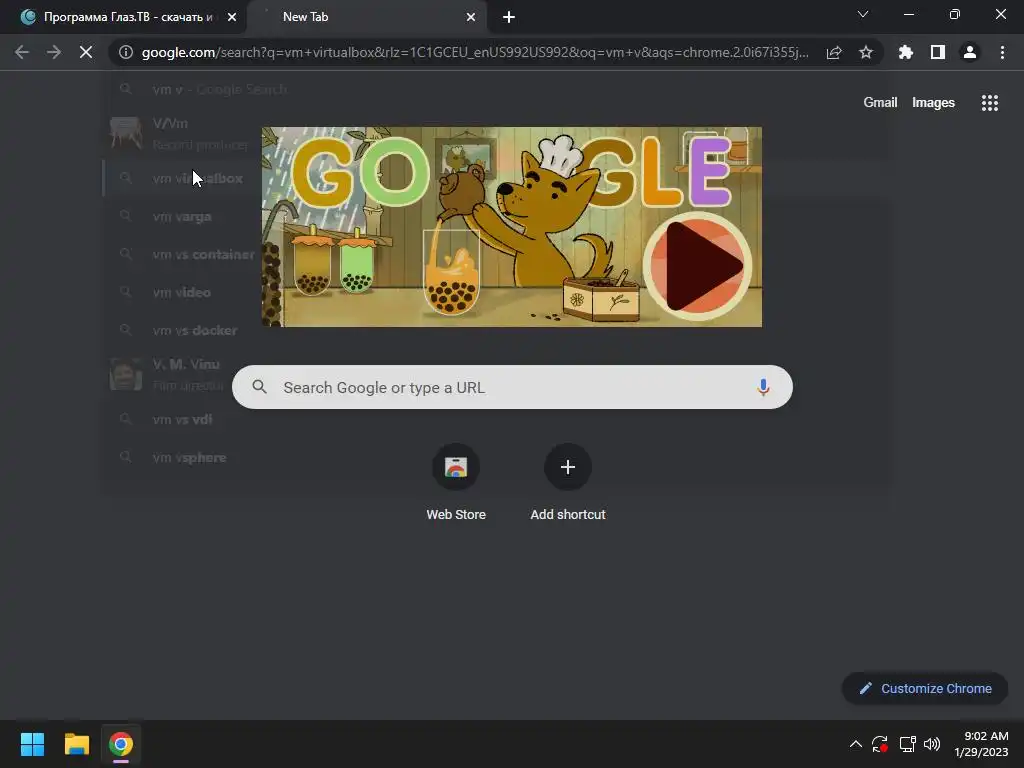Bookmark this tab with the star icon

click(866, 52)
